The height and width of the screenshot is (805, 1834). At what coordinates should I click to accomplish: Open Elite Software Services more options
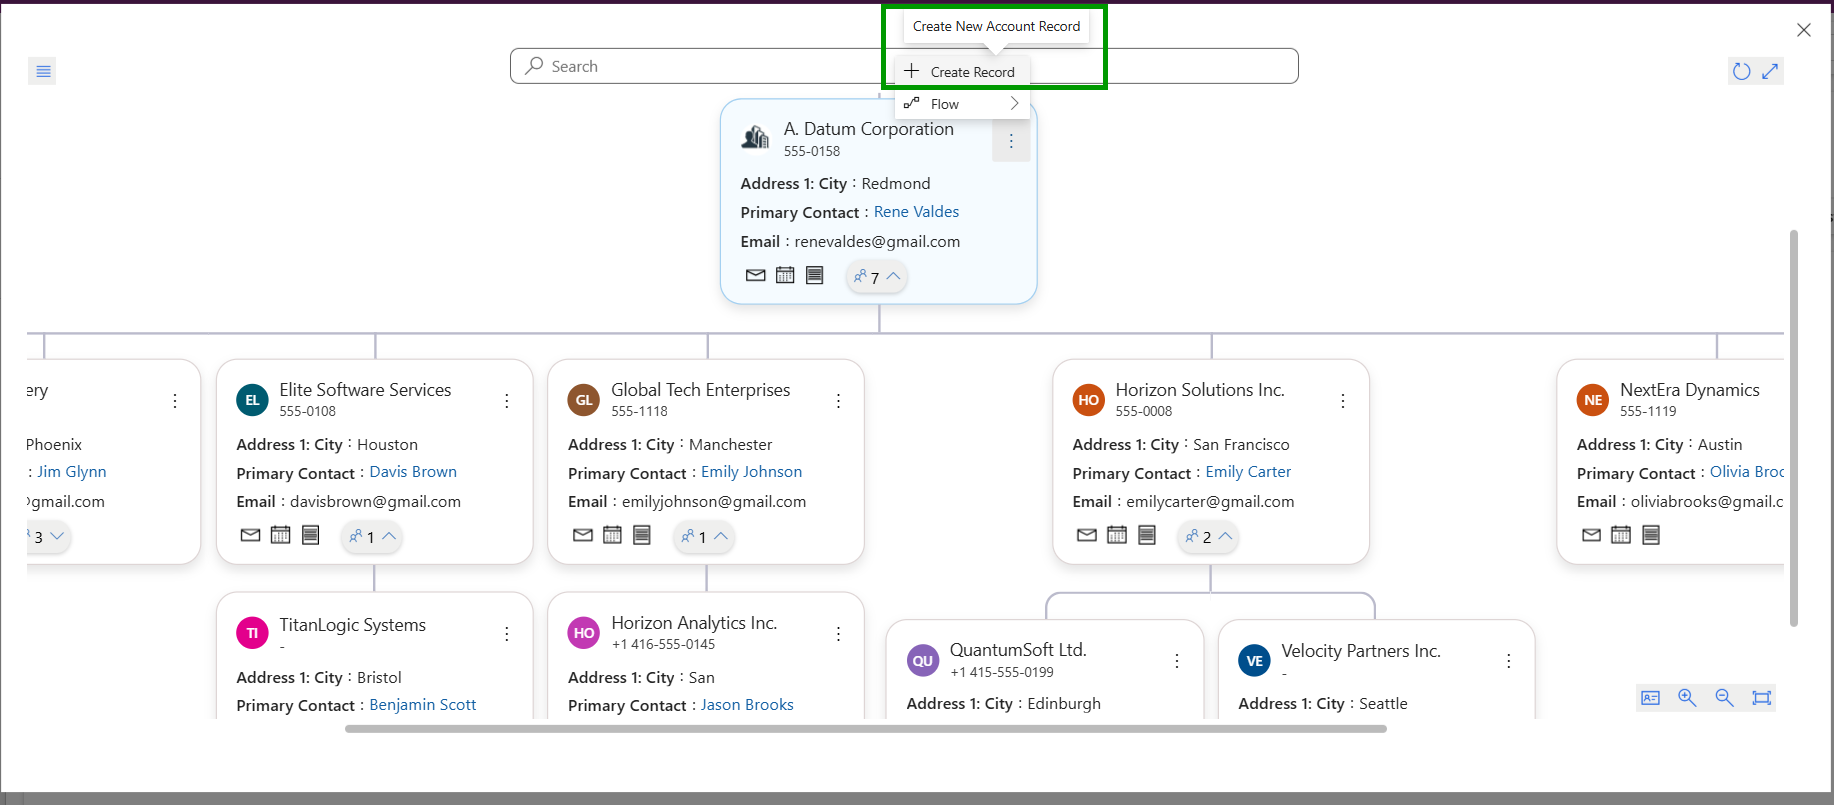(x=507, y=401)
